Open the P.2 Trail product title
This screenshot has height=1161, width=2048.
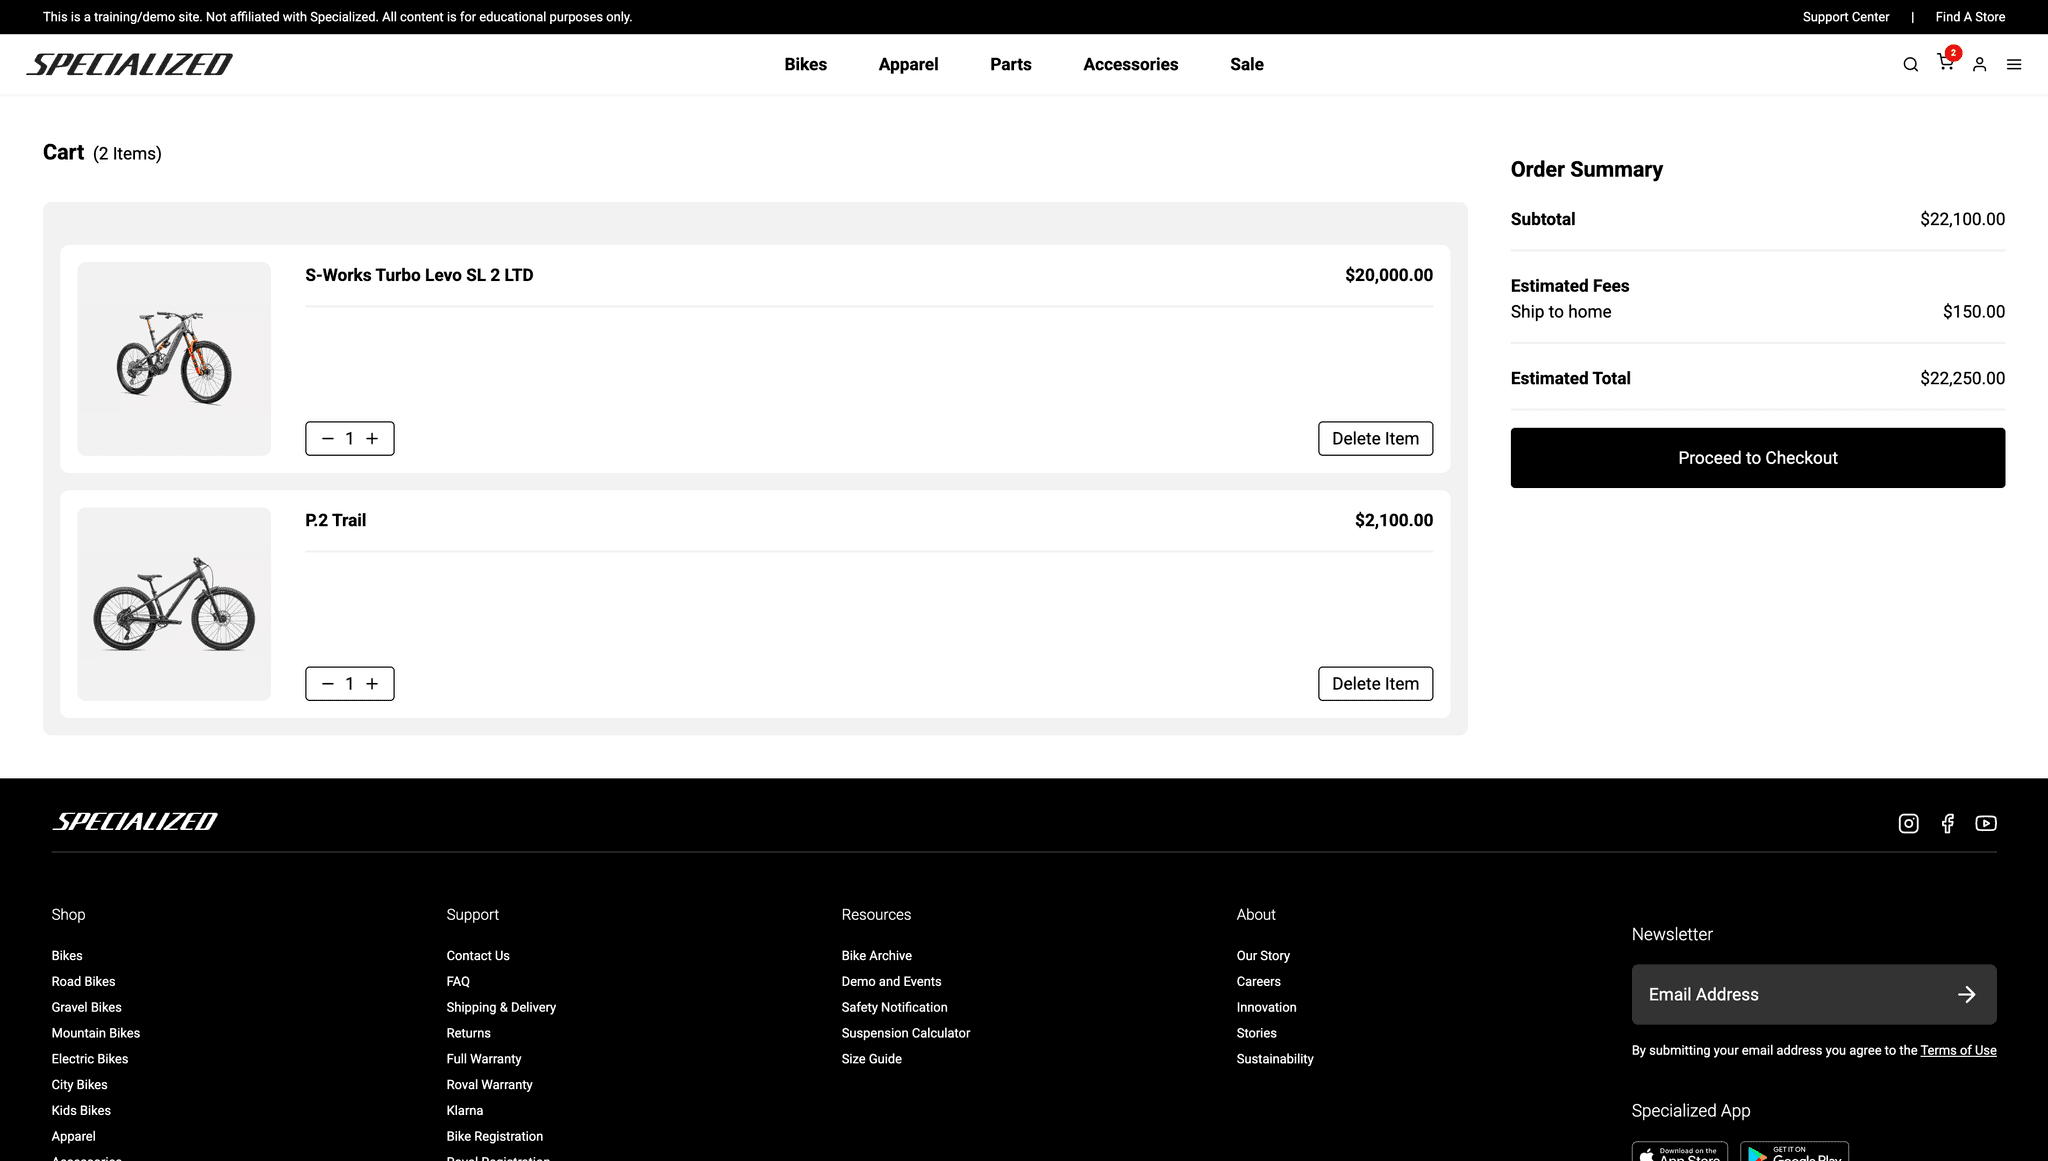(336, 520)
